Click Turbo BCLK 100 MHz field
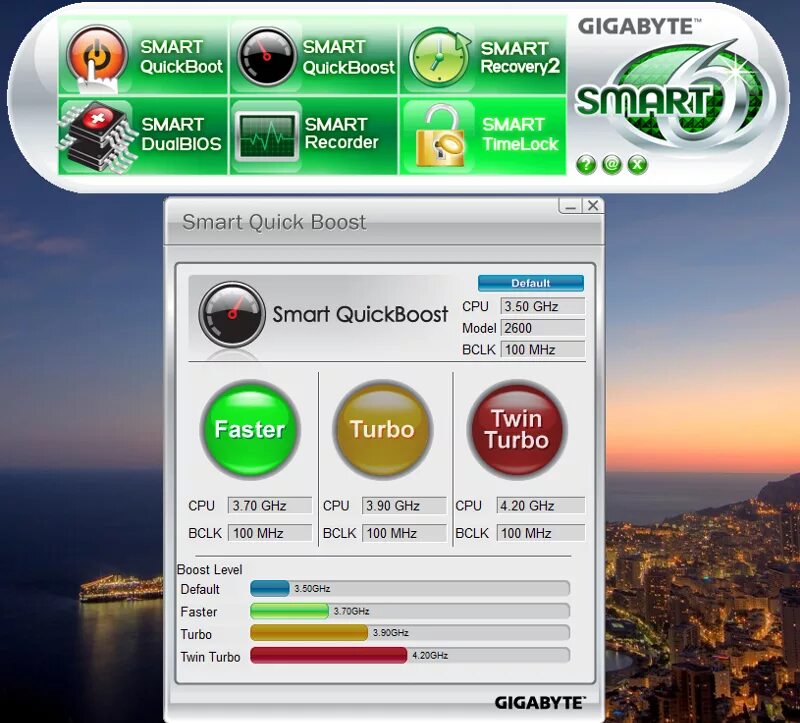This screenshot has width=800, height=723. coord(404,533)
